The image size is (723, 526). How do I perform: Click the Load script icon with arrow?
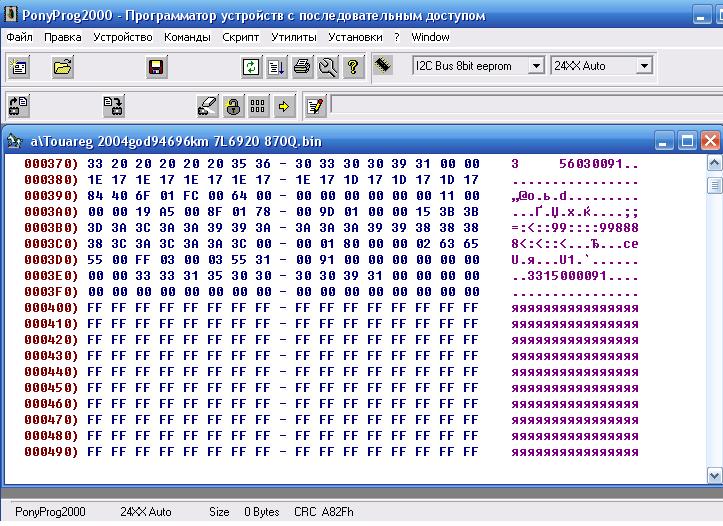[x=277, y=67]
